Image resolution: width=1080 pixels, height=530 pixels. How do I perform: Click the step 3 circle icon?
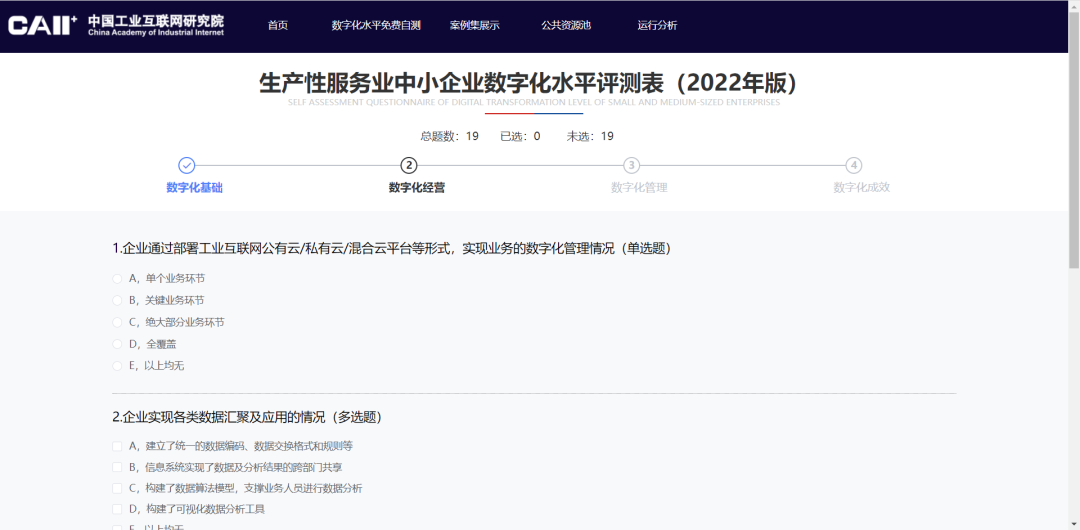point(631,166)
